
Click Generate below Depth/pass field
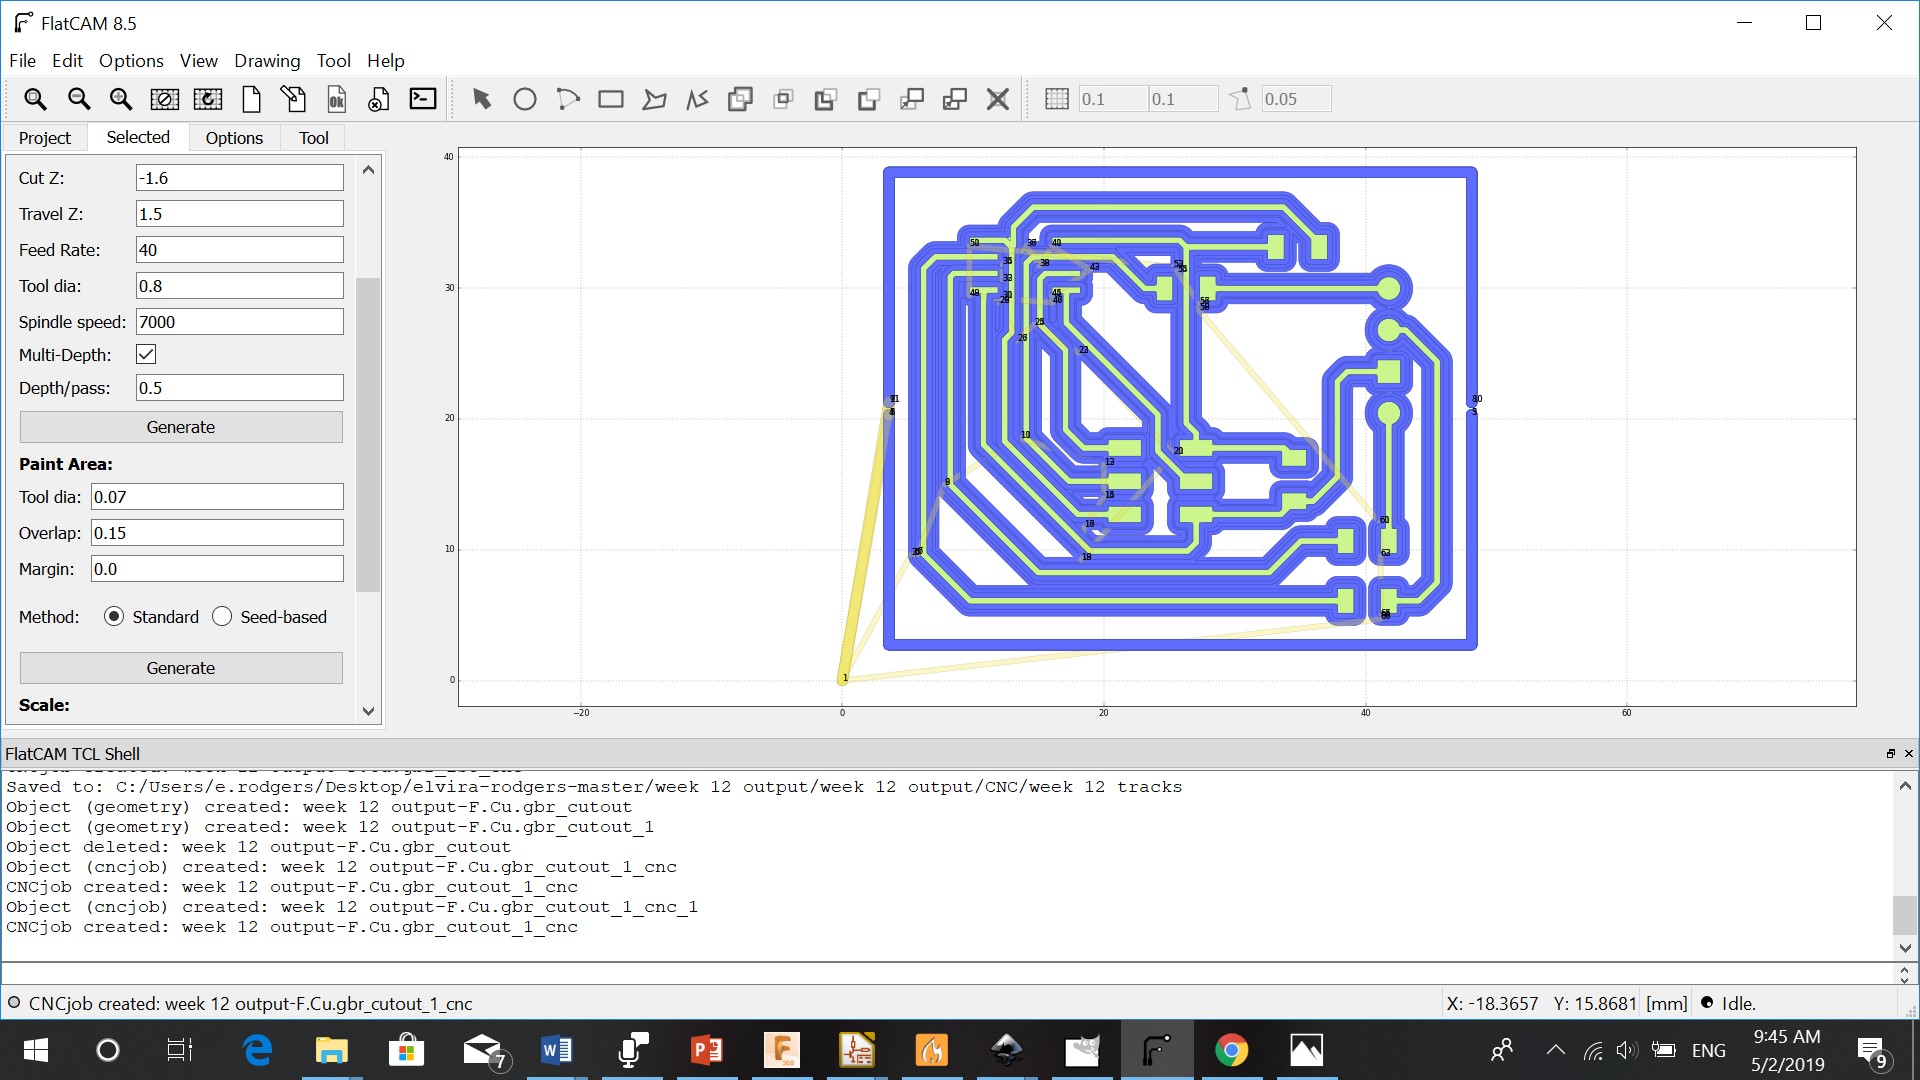click(181, 427)
